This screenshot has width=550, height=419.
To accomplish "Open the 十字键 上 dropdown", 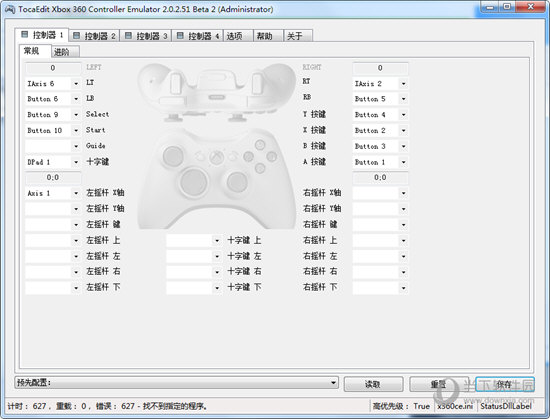I will pos(194,241).
